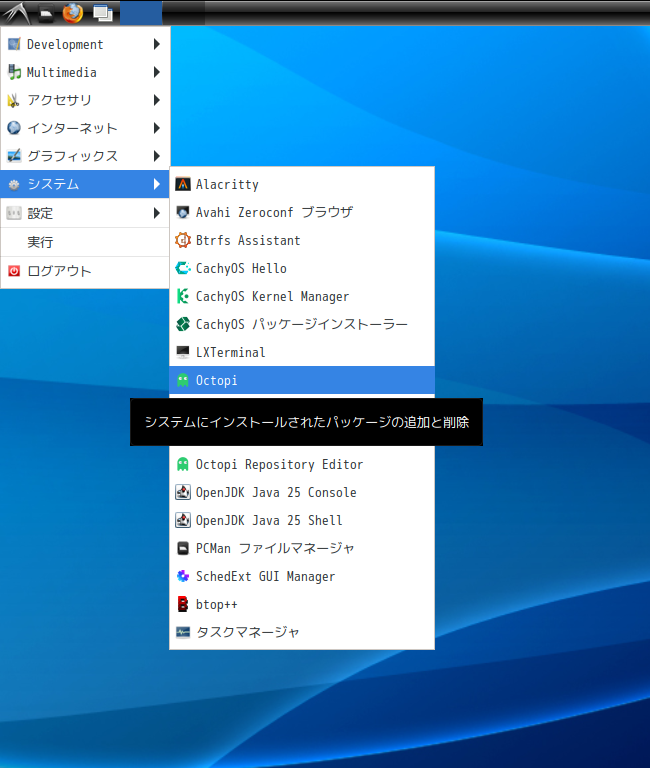
Task: Launch Alacritty from the submenu
Action: 302,184
